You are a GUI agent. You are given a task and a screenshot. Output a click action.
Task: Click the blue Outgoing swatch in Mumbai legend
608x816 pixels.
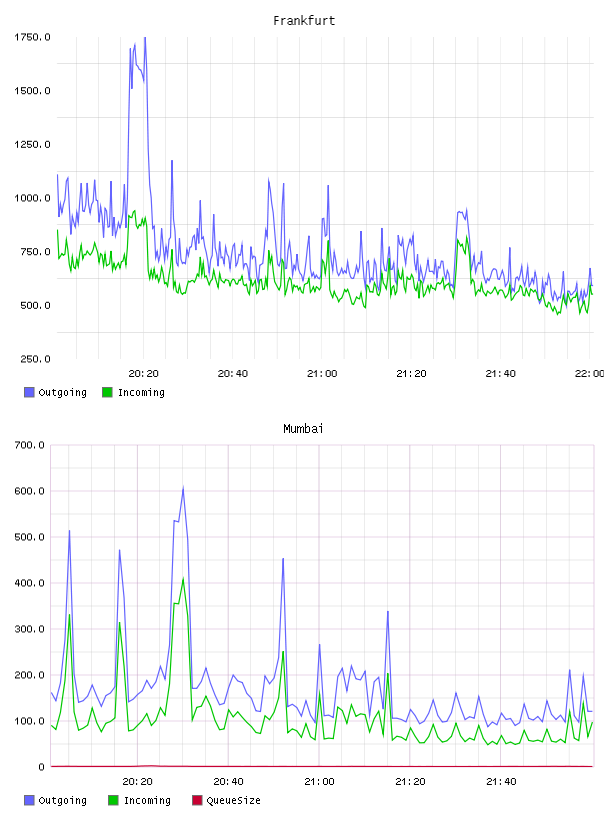point(29,800)
